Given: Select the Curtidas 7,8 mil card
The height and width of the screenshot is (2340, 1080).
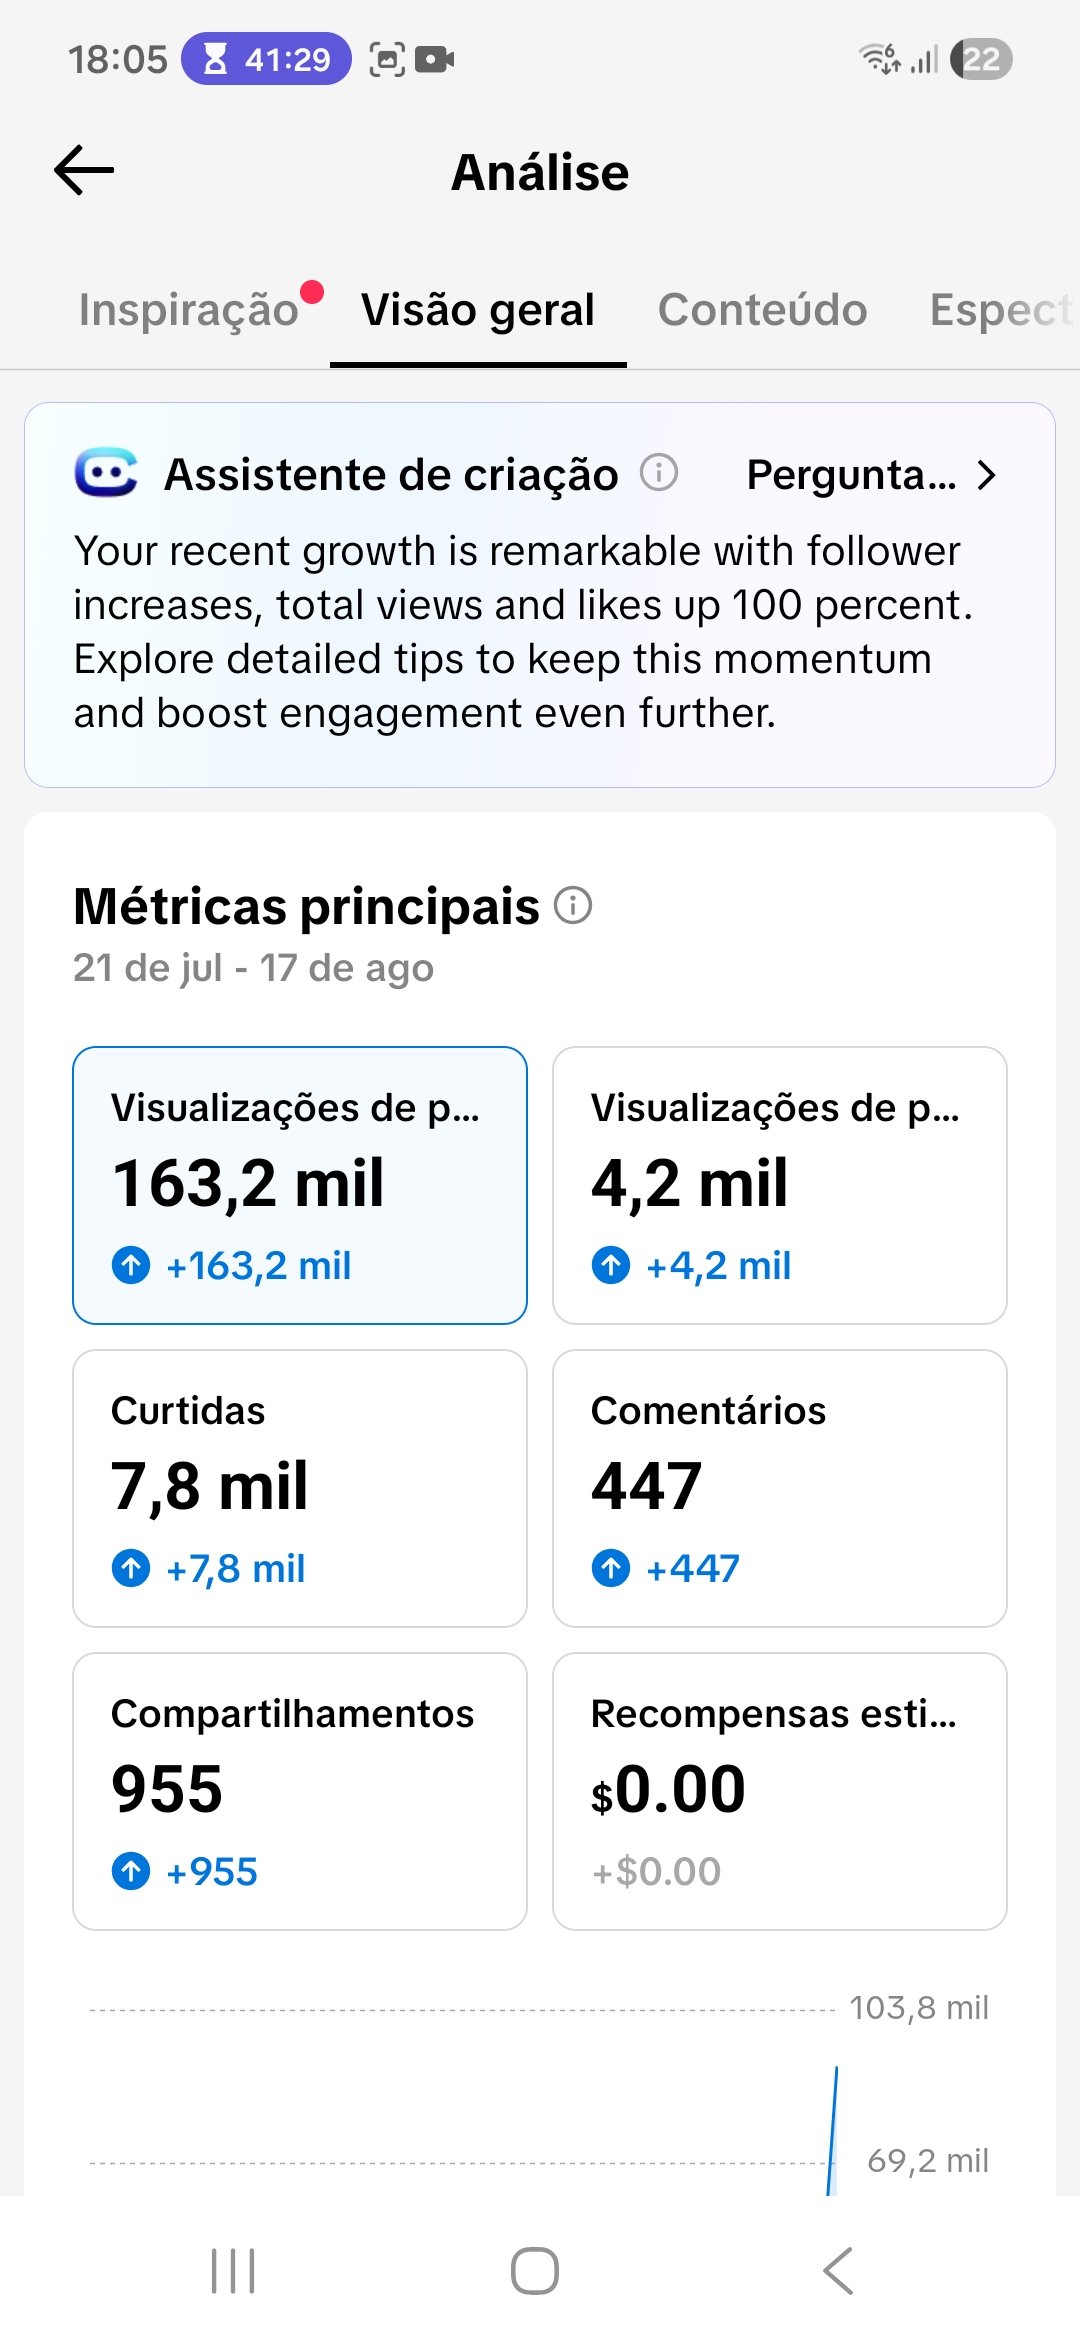Looking at the screenshot, I should coord(300,1488).
